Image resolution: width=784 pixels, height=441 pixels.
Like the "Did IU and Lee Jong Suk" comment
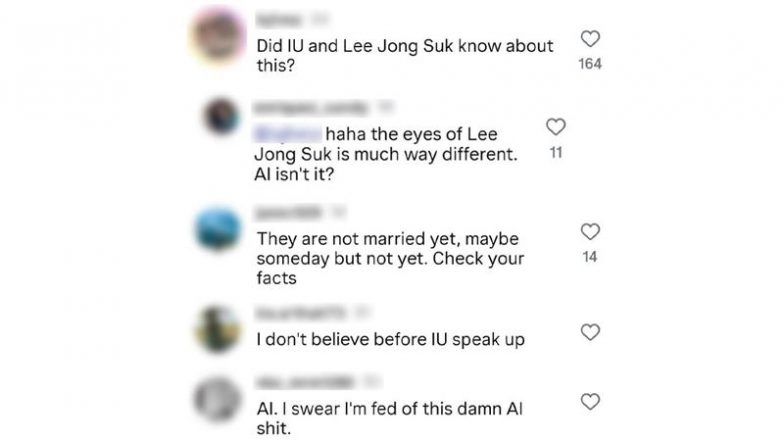click(590, 38)
